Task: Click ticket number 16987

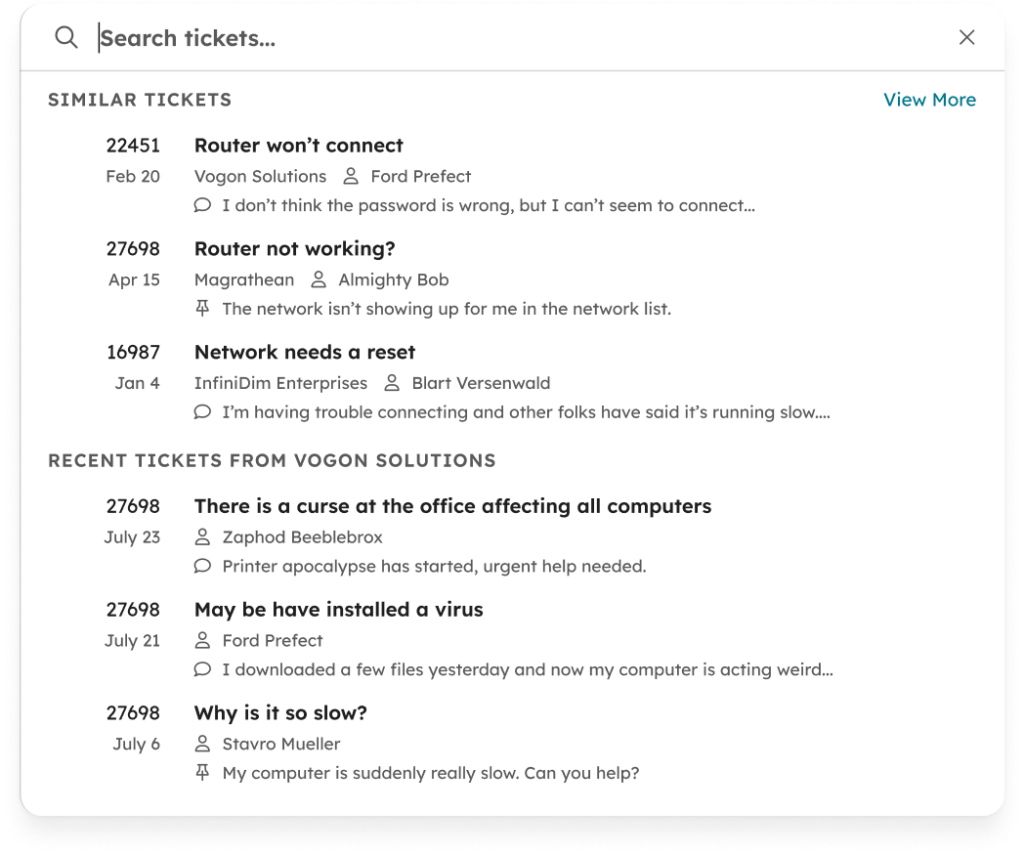Action: (x=133, y=352)
